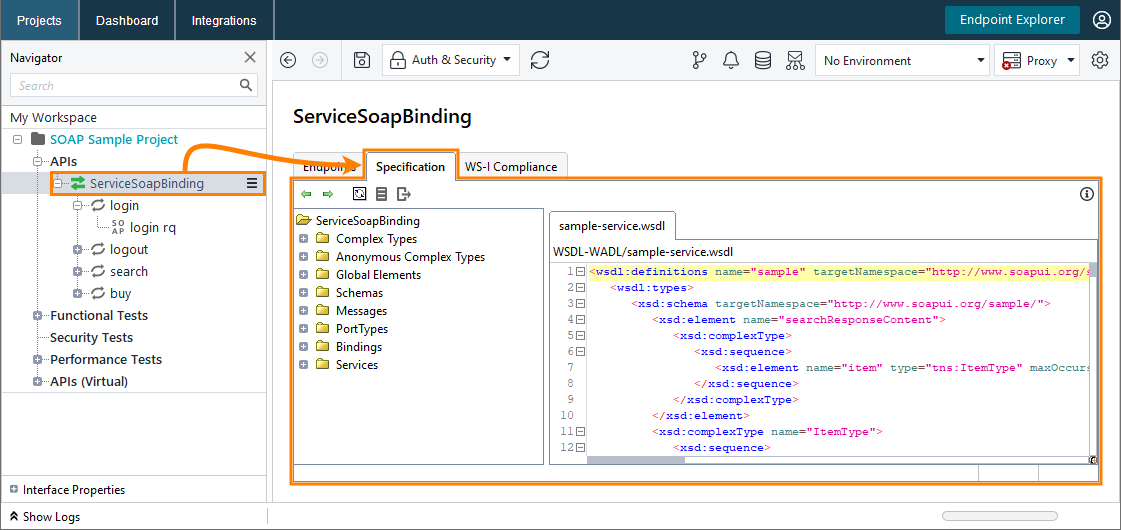Screen dimensions: 1121x530
Task: Collapse the wsdl:definitions fold on line 1
Action: (x=580, y=272)
